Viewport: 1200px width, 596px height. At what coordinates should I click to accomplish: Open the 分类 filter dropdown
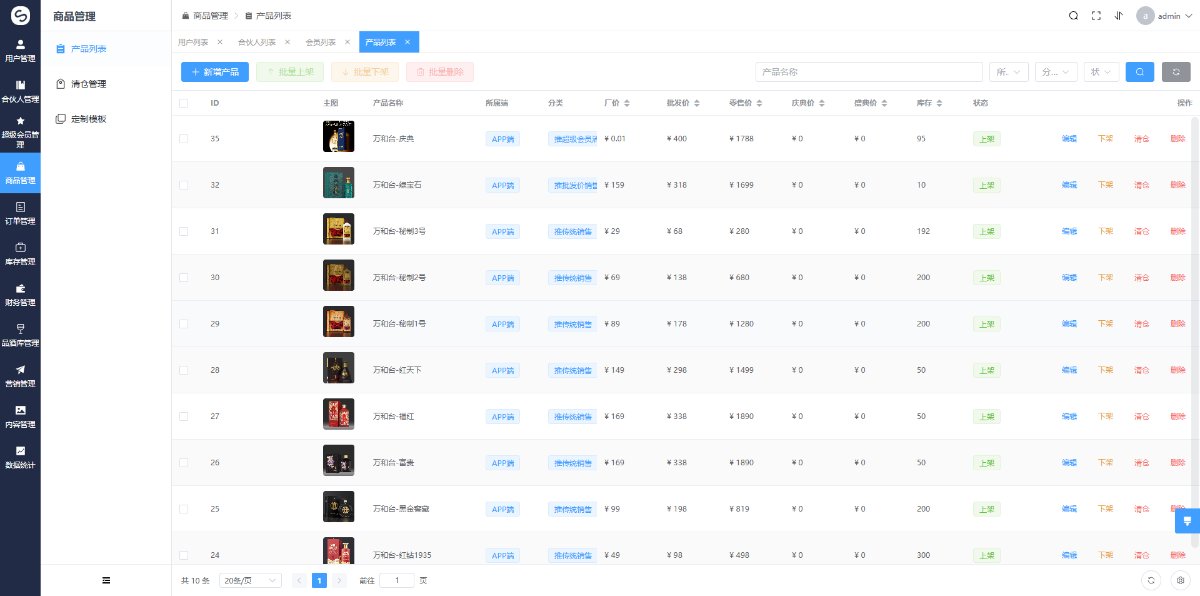[x=1056, y=72]
